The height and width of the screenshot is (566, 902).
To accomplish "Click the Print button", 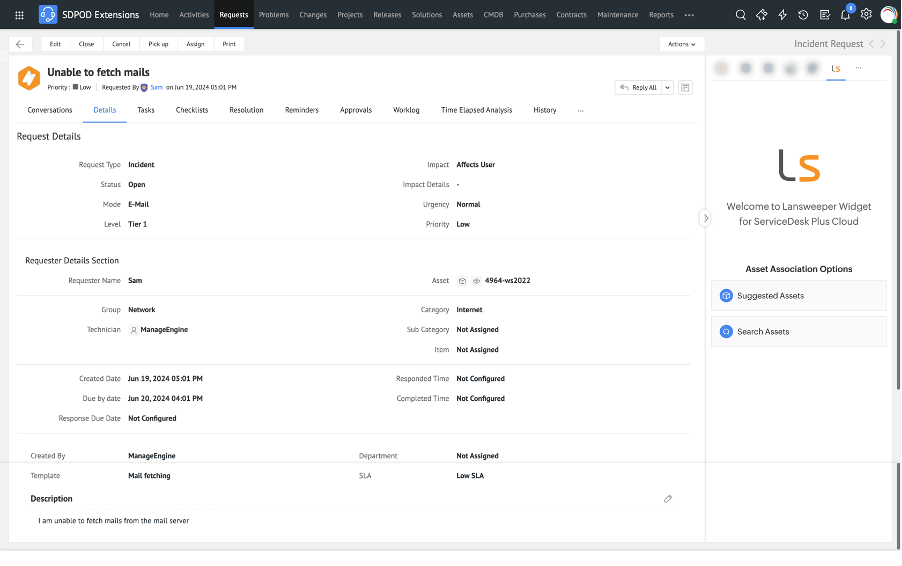I will pos(229,44).
